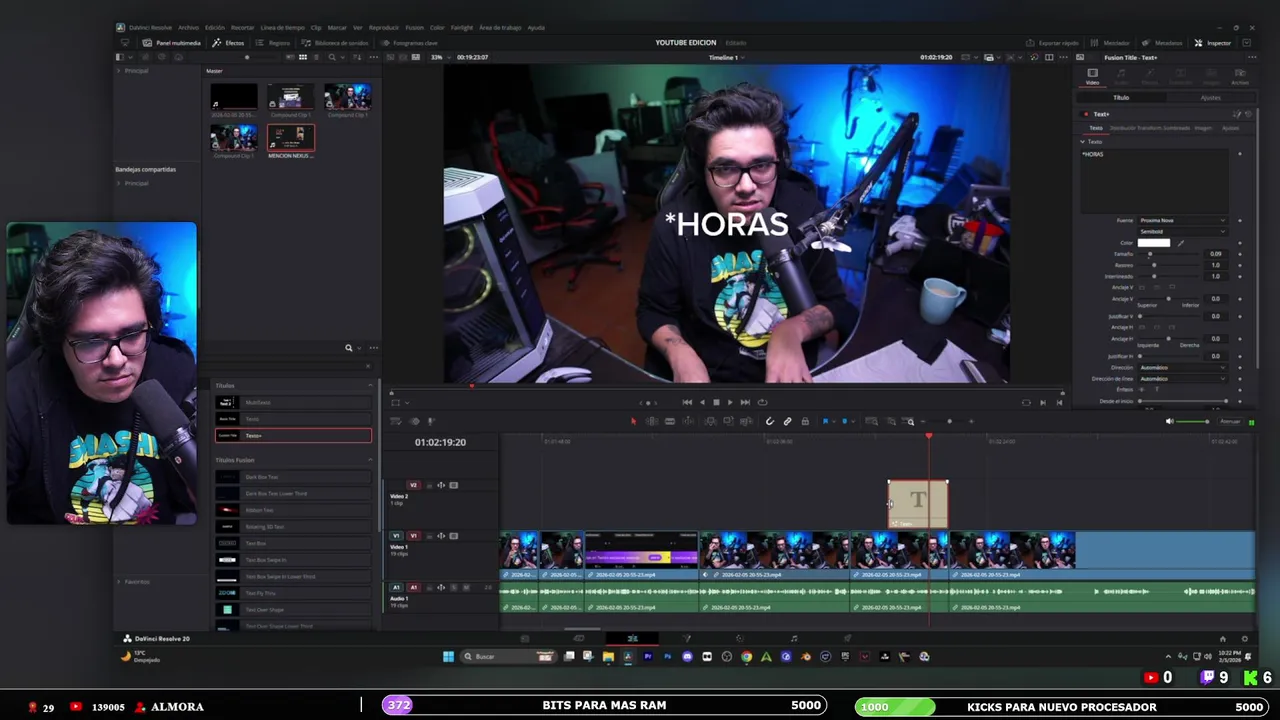Click the play reverse button

pos(702,402)
